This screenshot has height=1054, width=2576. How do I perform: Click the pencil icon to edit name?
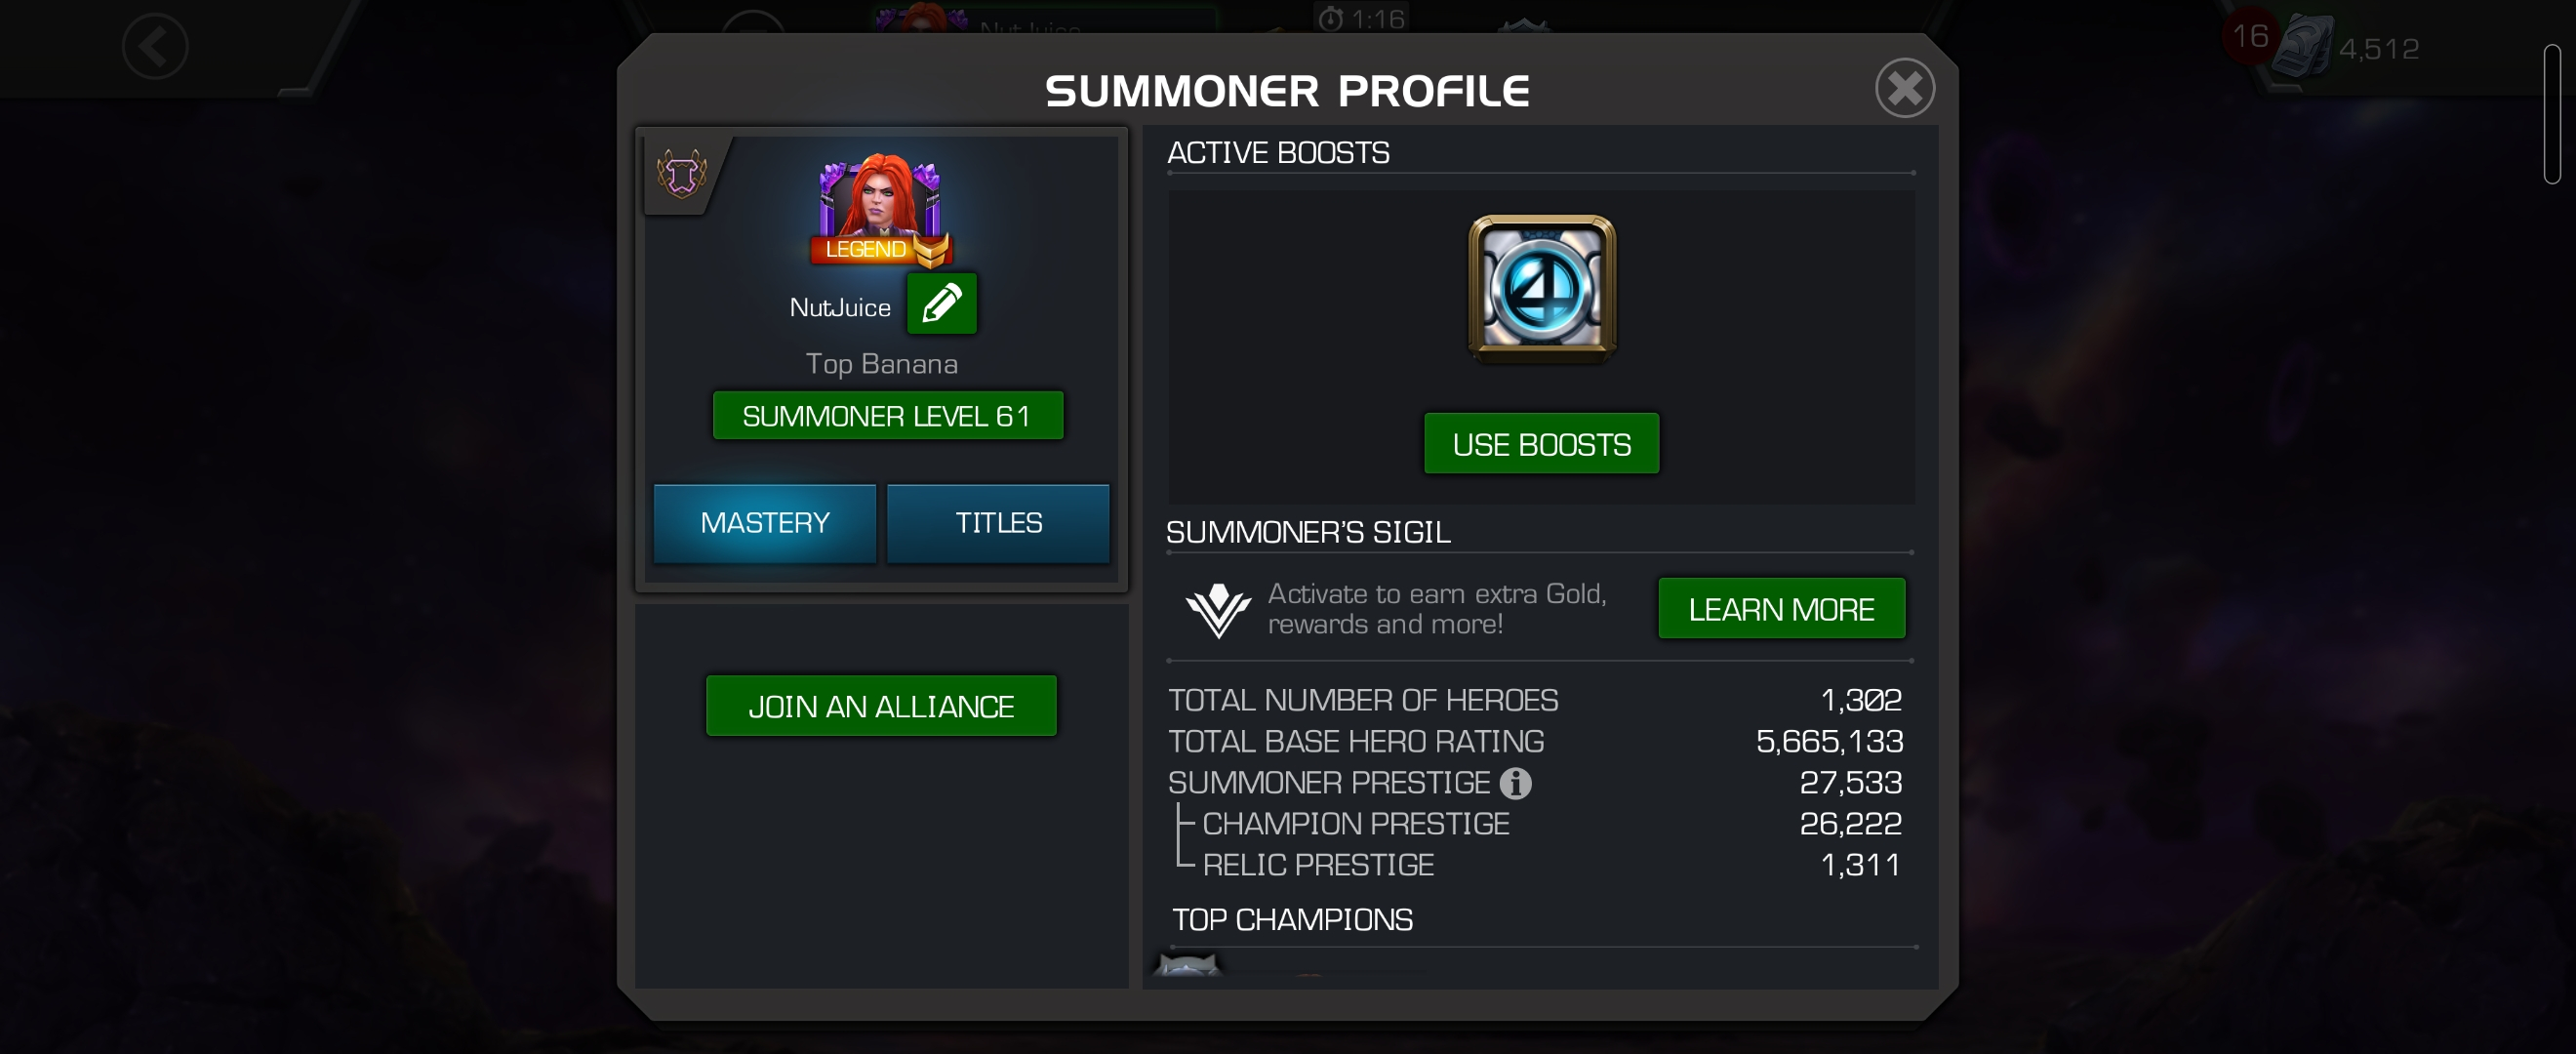pos(941,303)
